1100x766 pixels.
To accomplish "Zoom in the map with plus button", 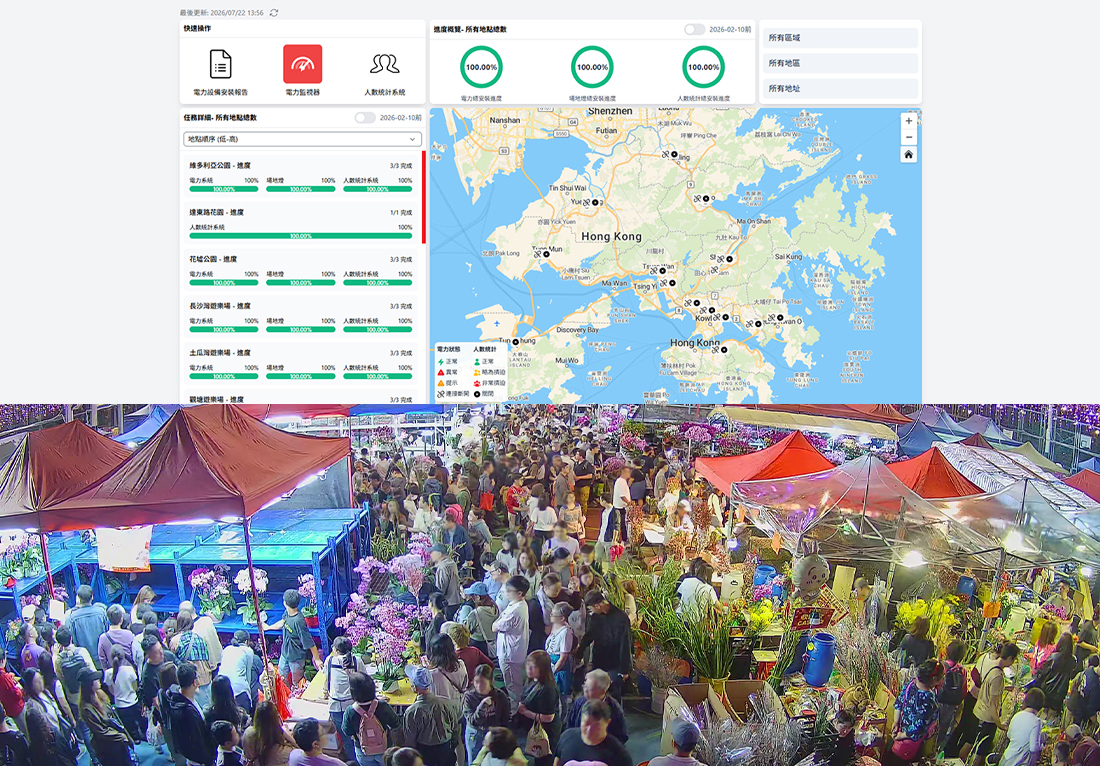I will tap(908, 121).
